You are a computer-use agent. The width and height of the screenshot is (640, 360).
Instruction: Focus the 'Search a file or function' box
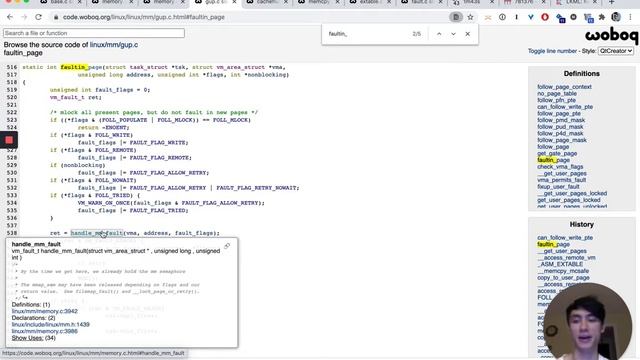point(94,33)
